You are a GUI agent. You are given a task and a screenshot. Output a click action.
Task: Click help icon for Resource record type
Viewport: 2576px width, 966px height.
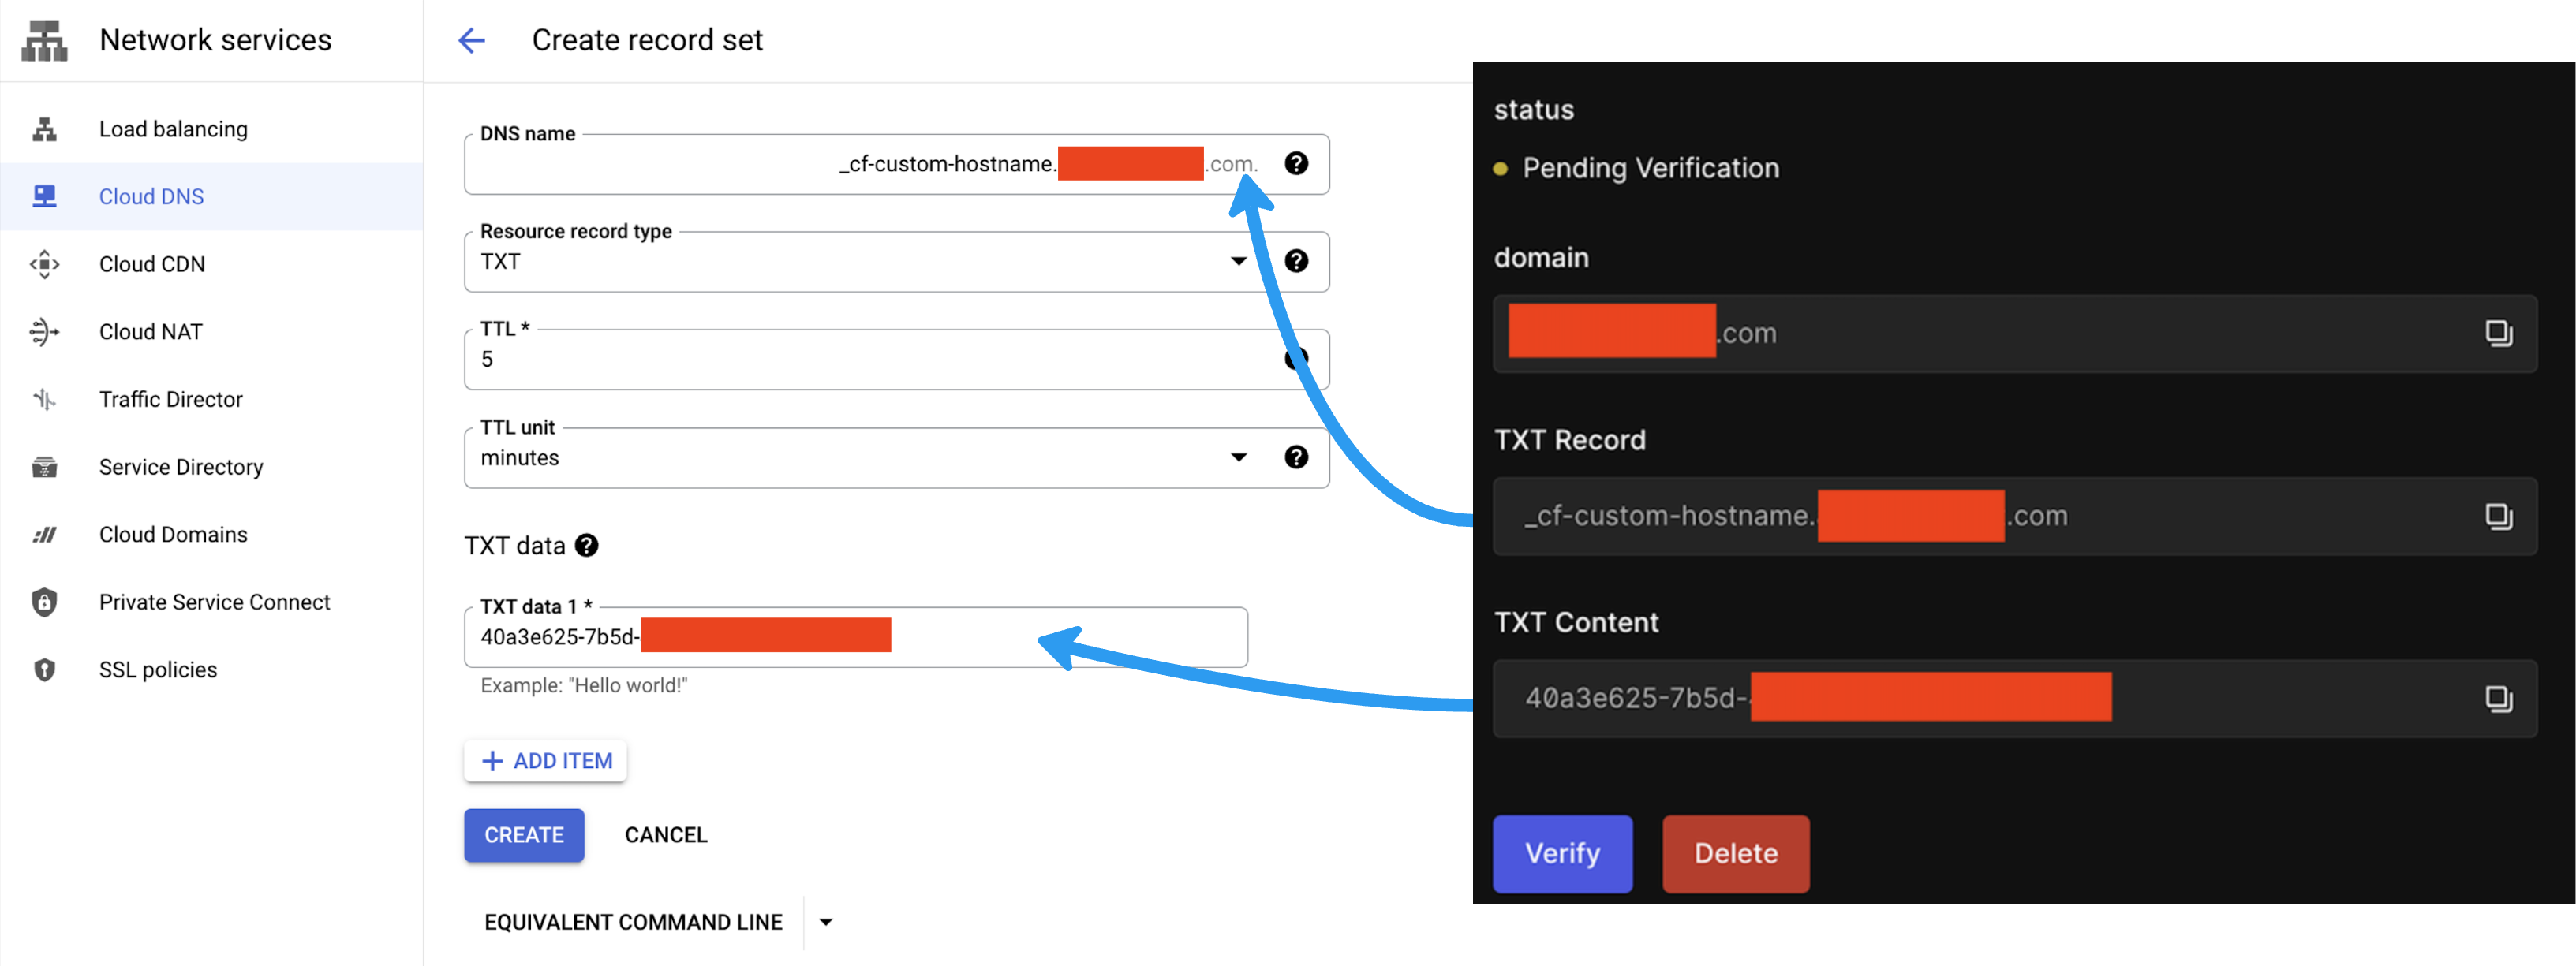(x=1296, y=261)
